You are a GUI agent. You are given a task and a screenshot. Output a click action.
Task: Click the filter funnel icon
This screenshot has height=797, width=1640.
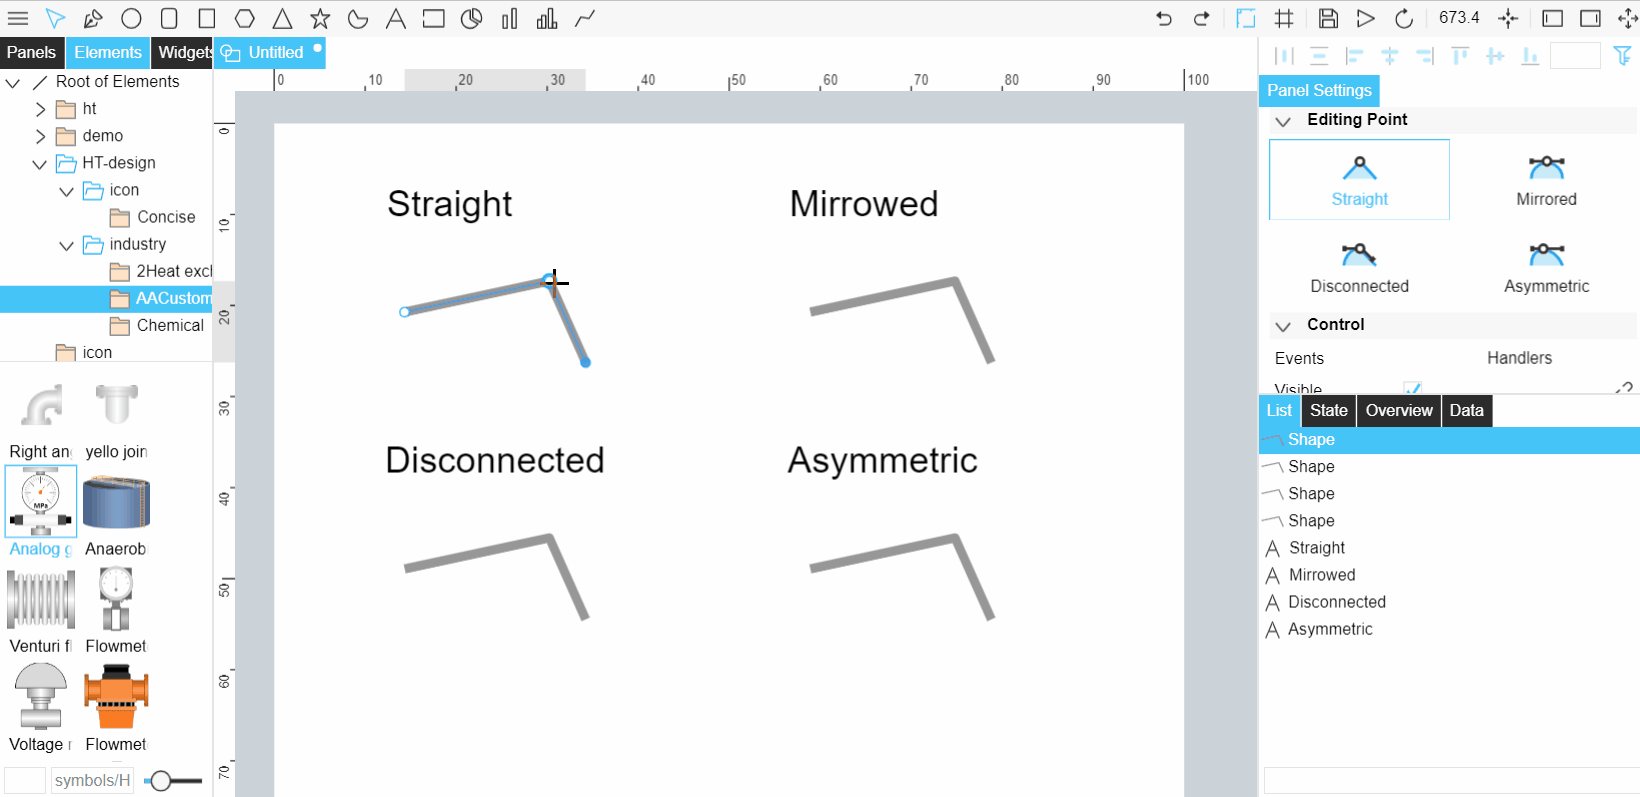click(1623, 56)
